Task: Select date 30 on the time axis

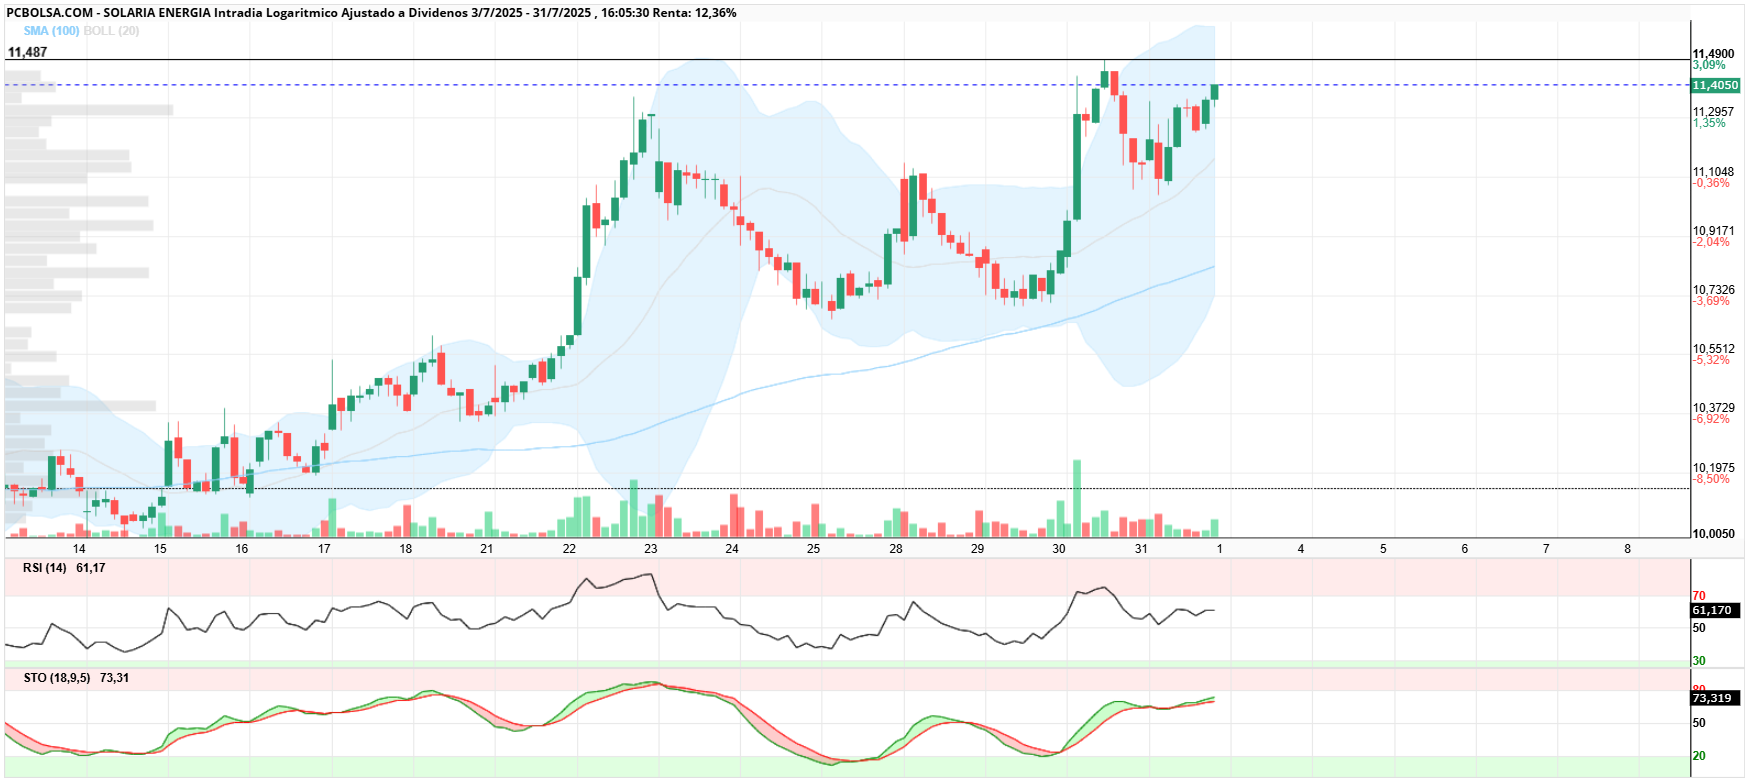Action: pyautogui.click(x=1059, y=548)
